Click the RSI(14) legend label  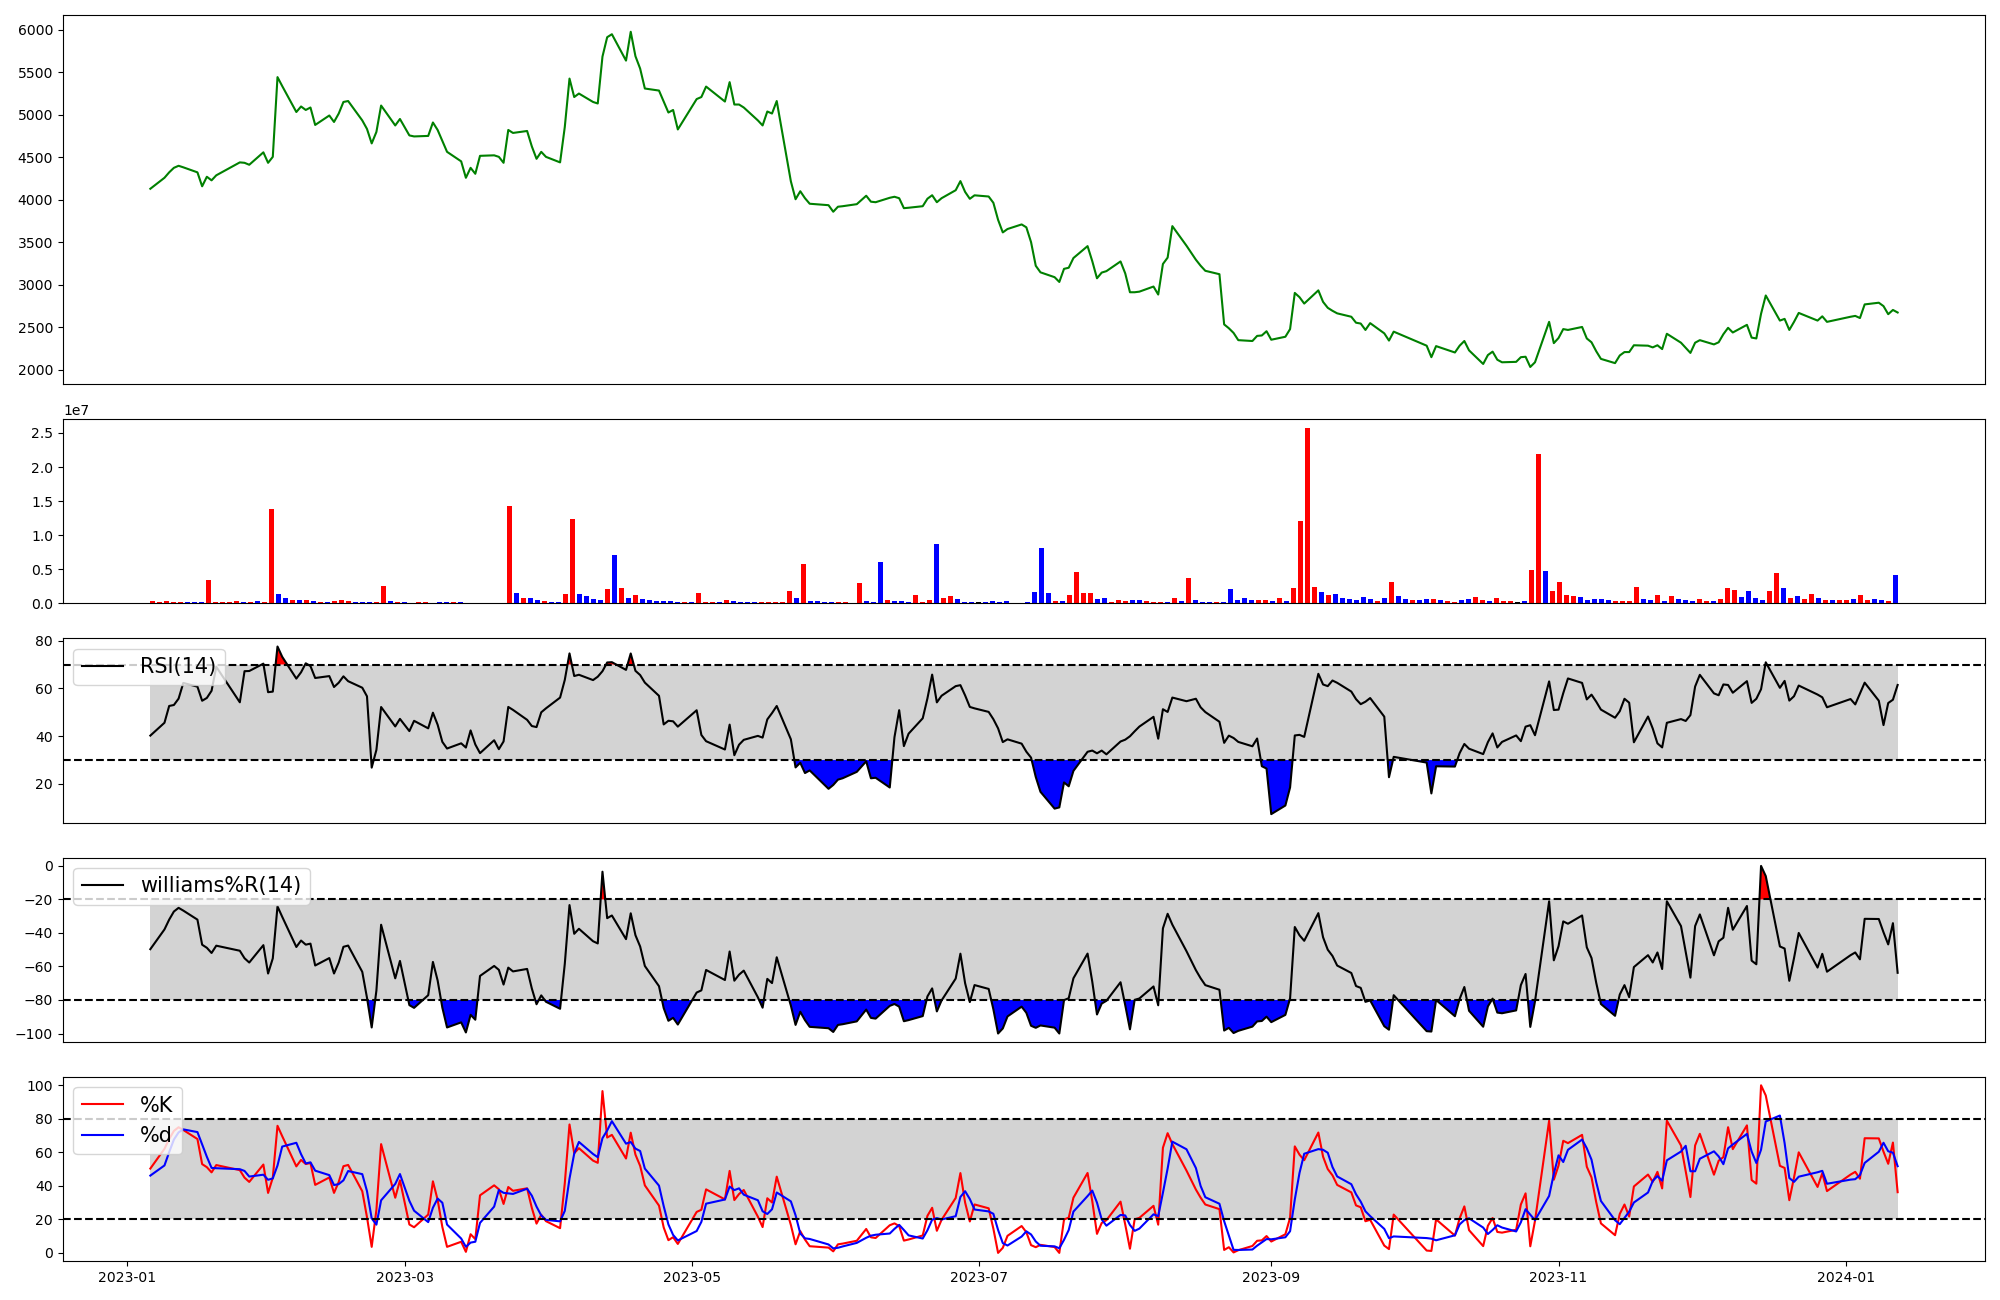pos(177,666)
